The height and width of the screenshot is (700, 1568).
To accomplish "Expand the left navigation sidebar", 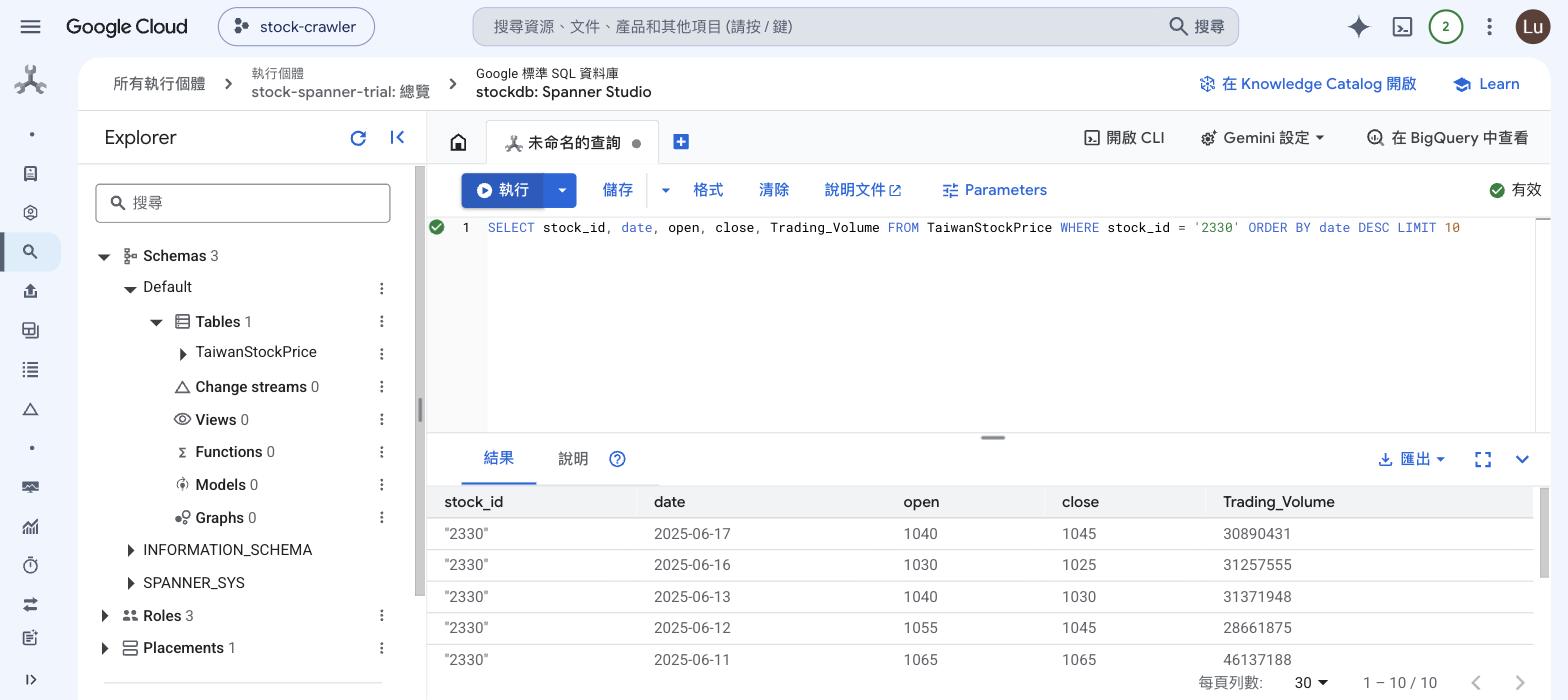I will tap(30, 680).
